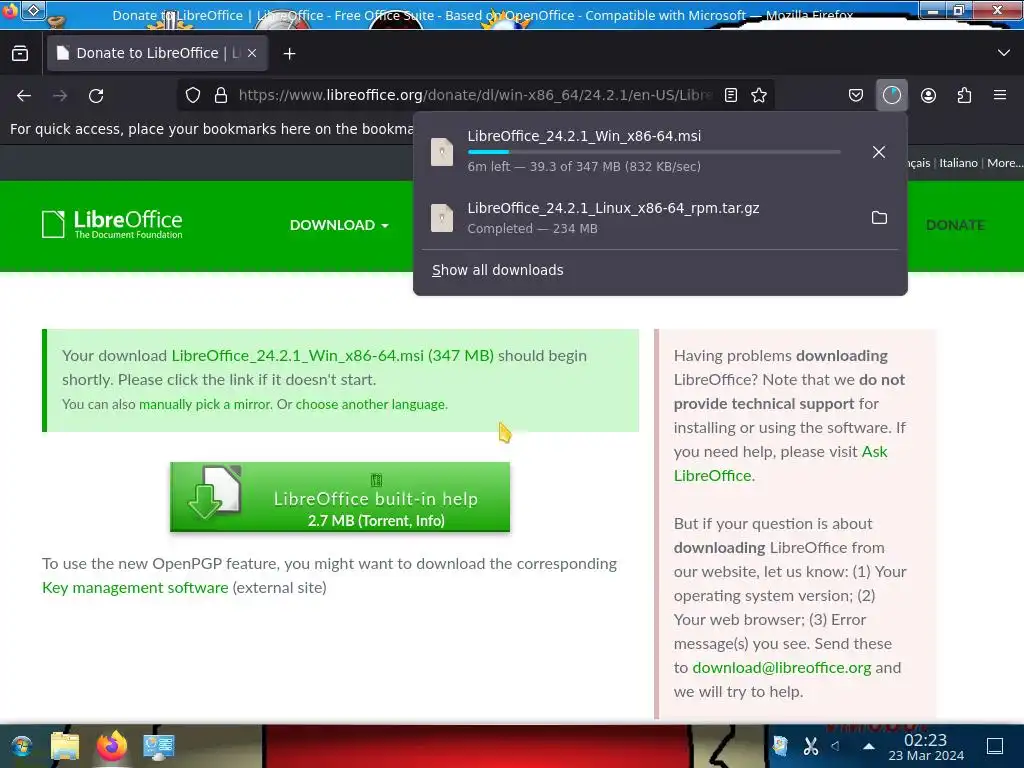Click choose another language link
This screenshot has width=1024, height=768.
point(370,404)
